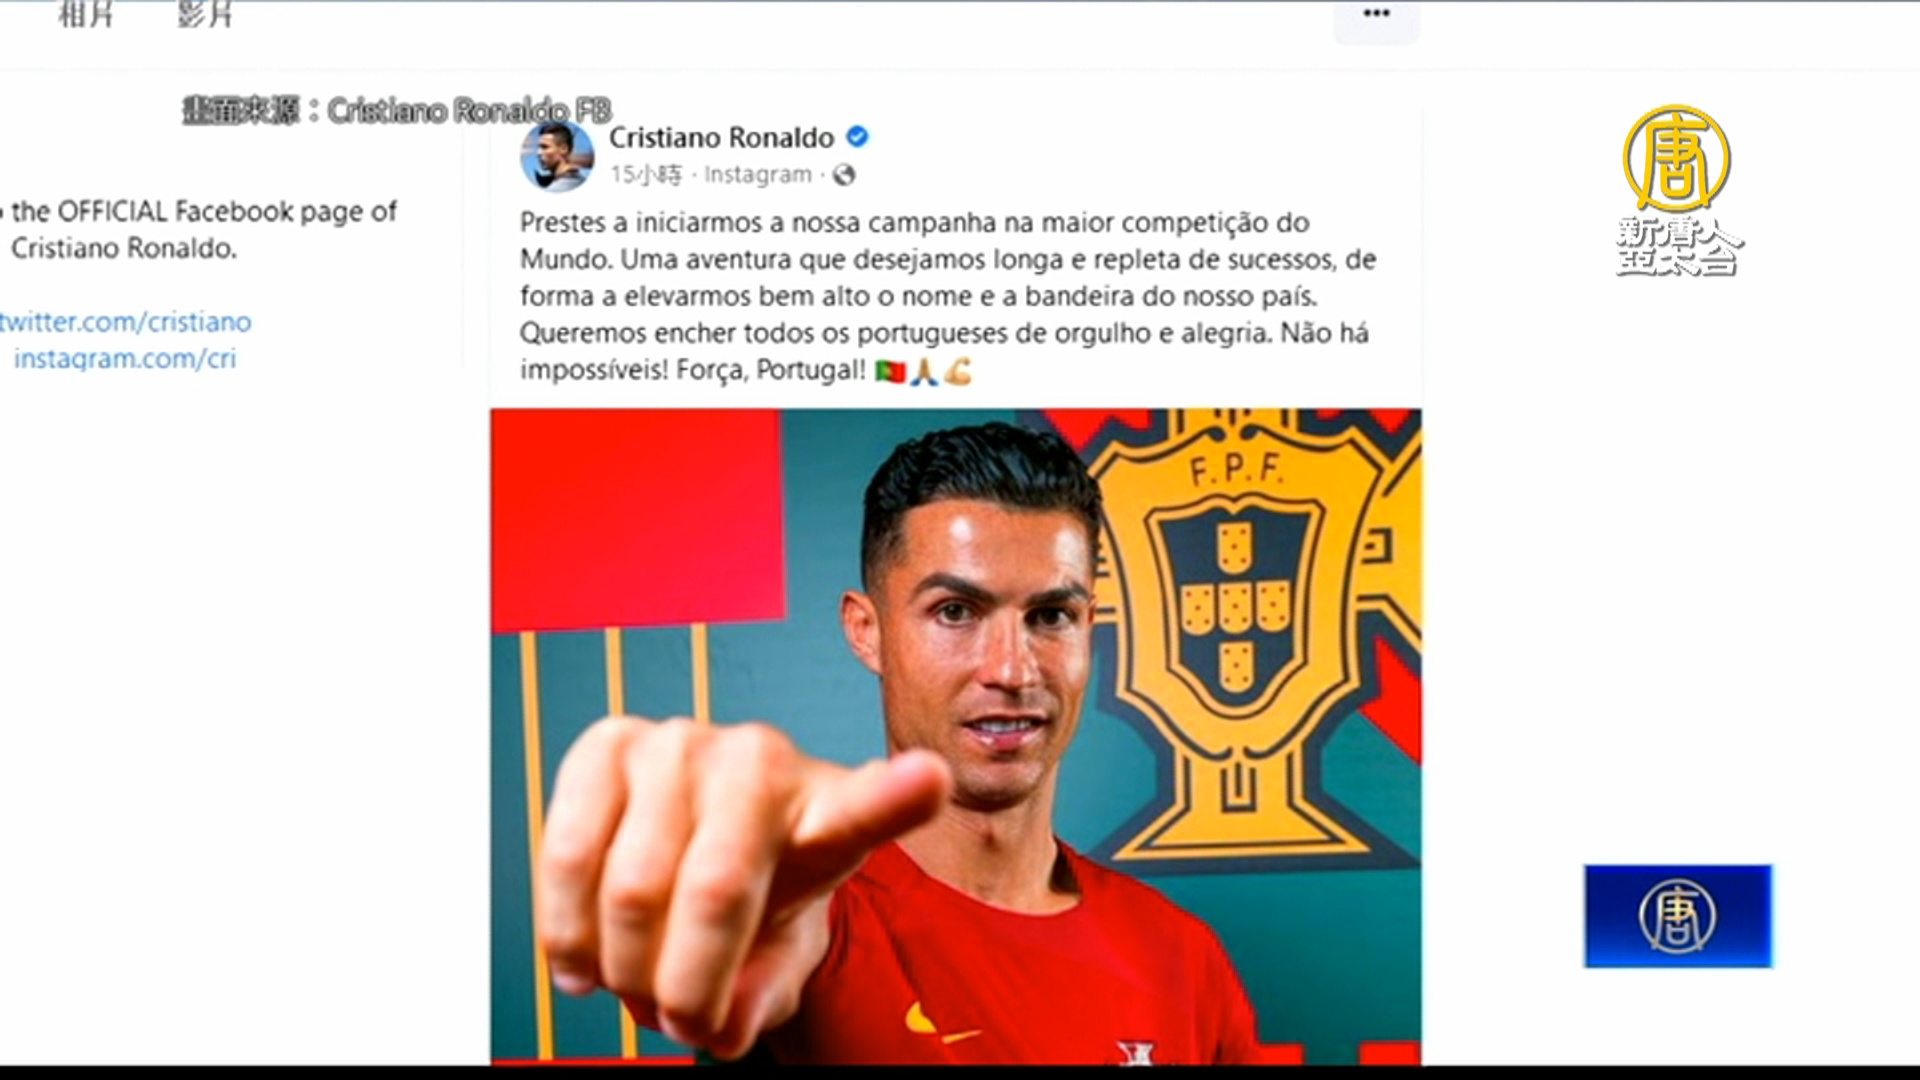Open the Ronaldo pointing photo in the post

click(955, 736)
